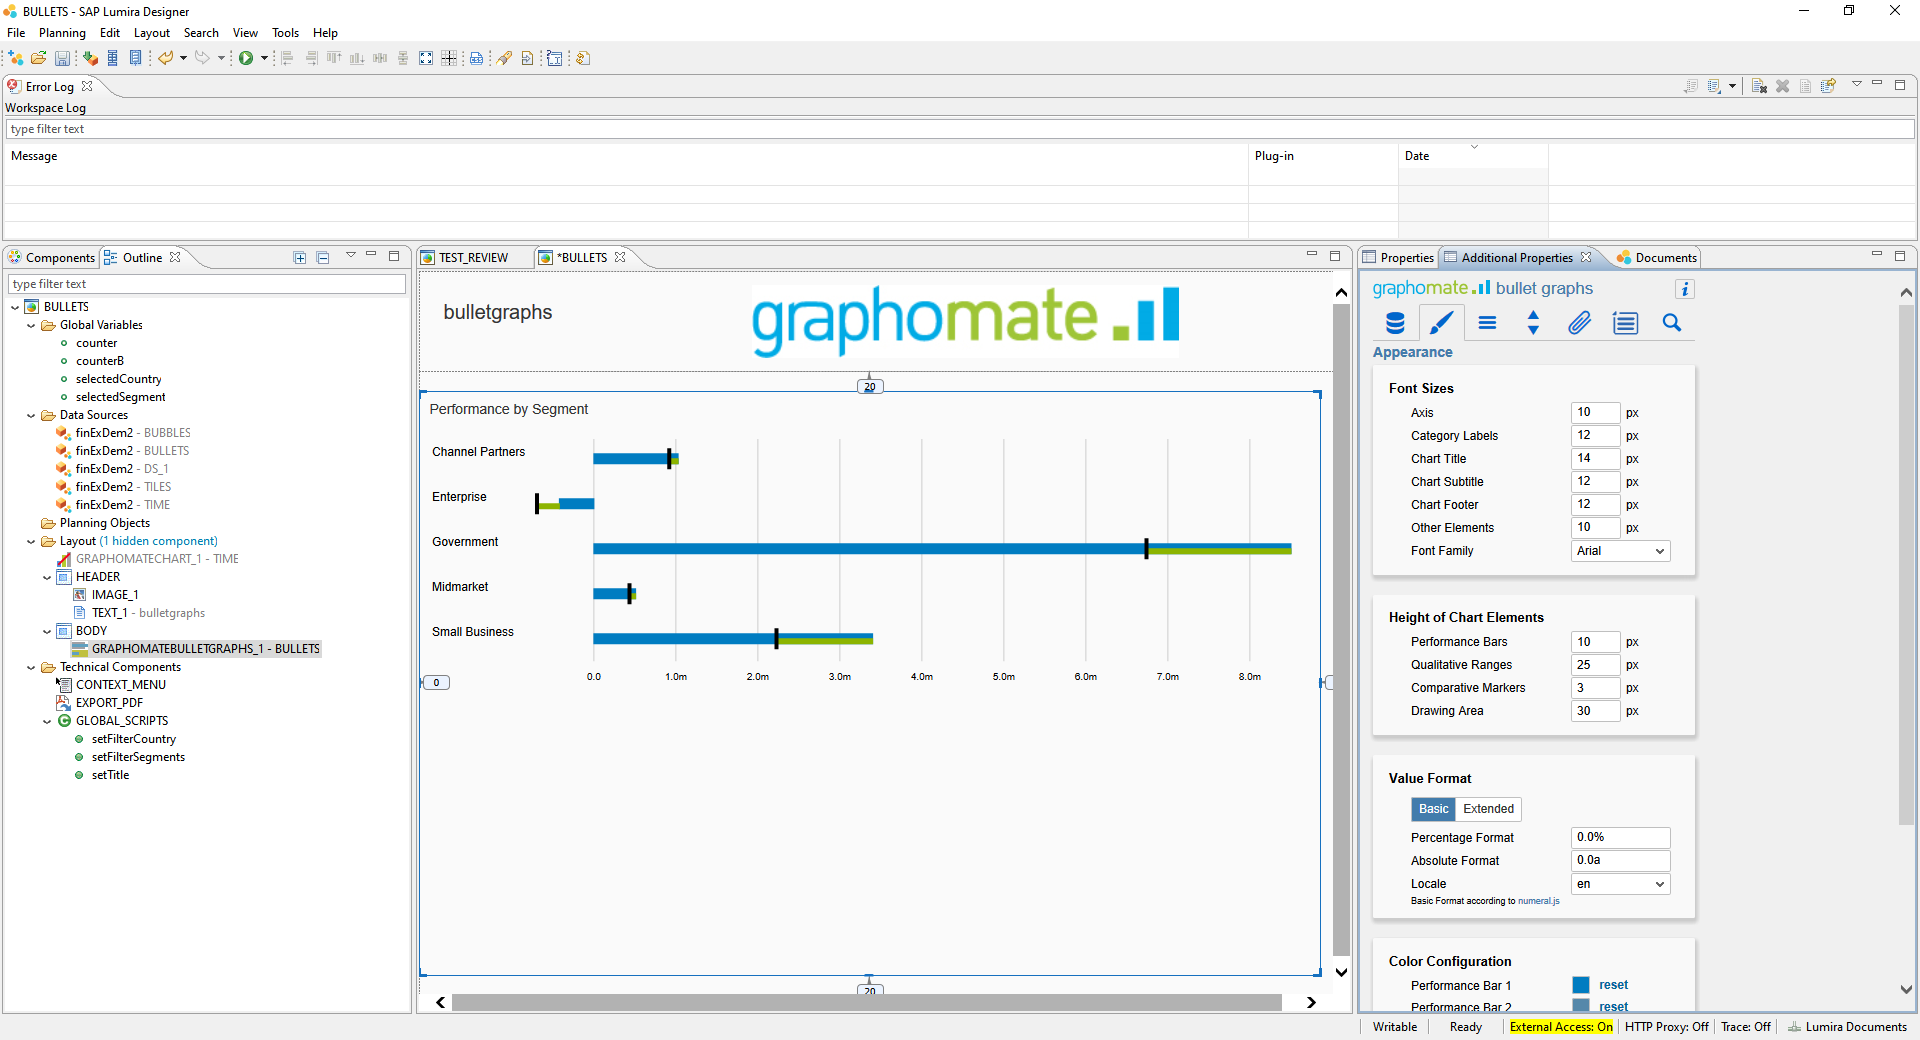This screenshot has height=1040, width=1920.
Task: Toggle the Display Grid icon in toolbar
Action: (449, 58)
